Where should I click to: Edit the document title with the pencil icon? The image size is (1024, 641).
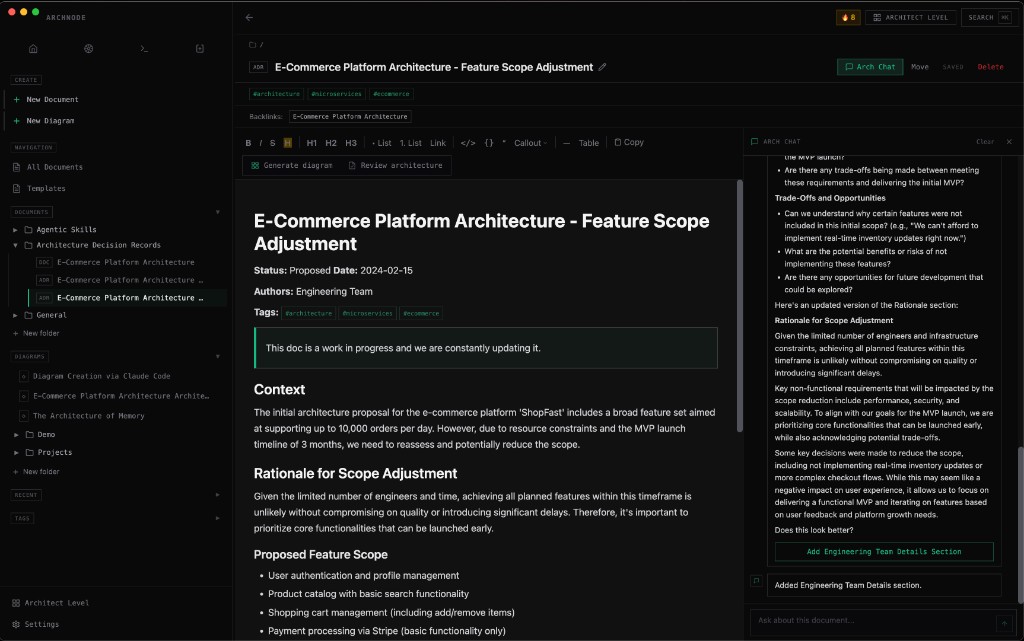(602, 67)
